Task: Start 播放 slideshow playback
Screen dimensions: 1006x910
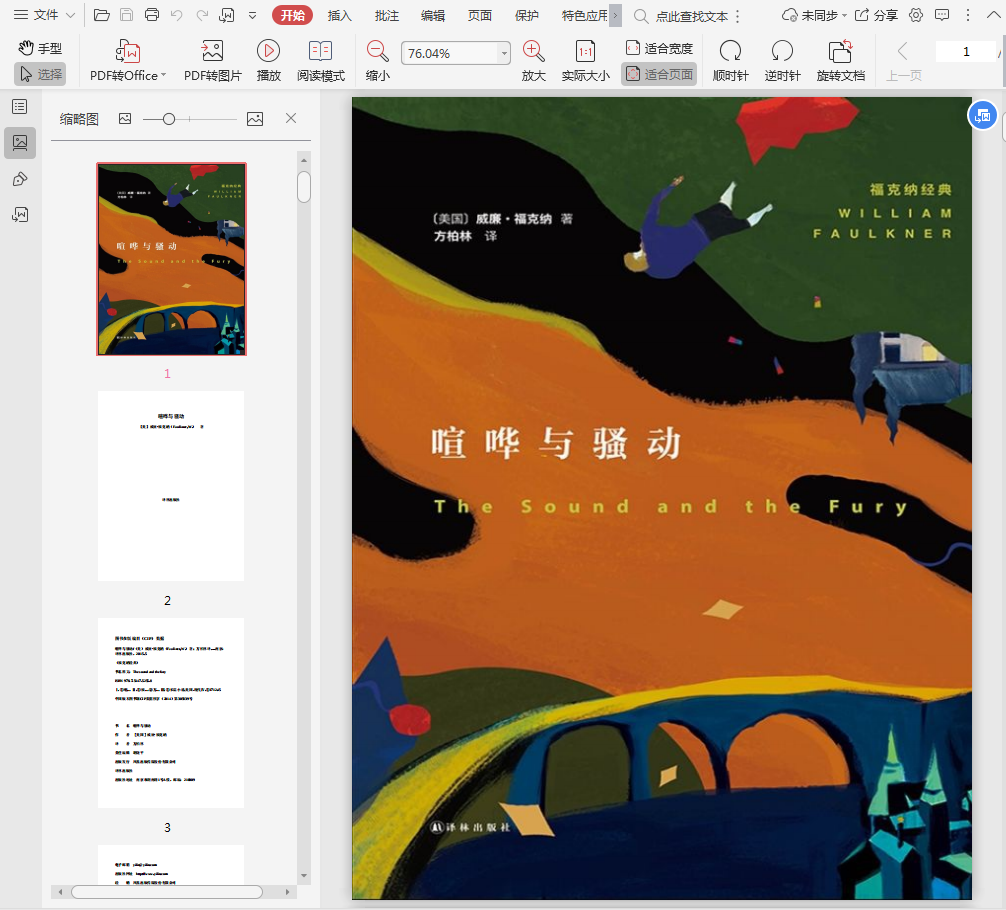Action: [268, 61]
